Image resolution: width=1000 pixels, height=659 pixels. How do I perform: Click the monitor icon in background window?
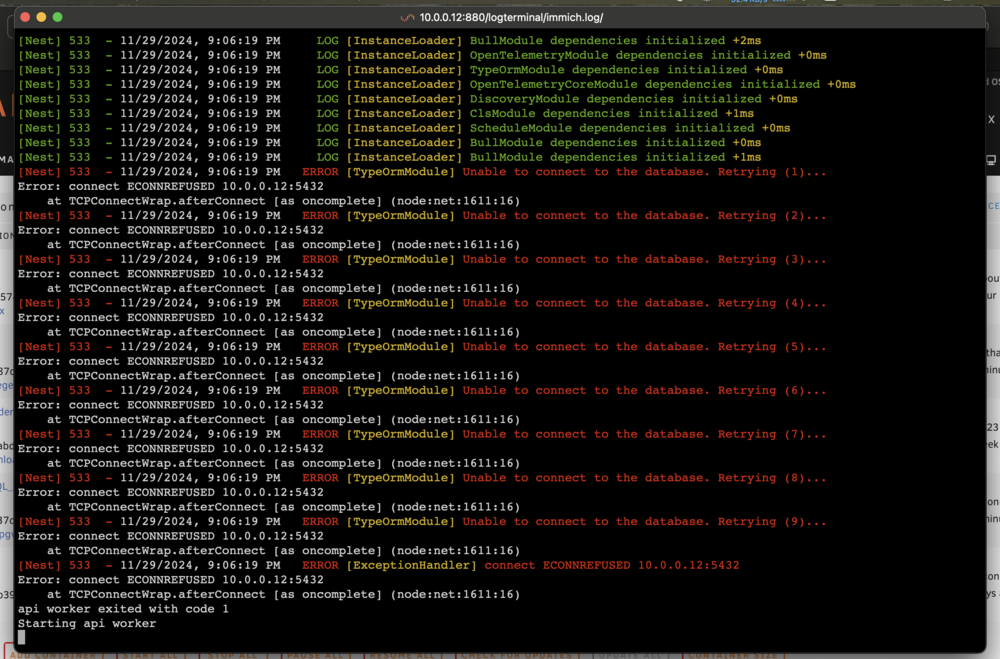tap(991, 160)
